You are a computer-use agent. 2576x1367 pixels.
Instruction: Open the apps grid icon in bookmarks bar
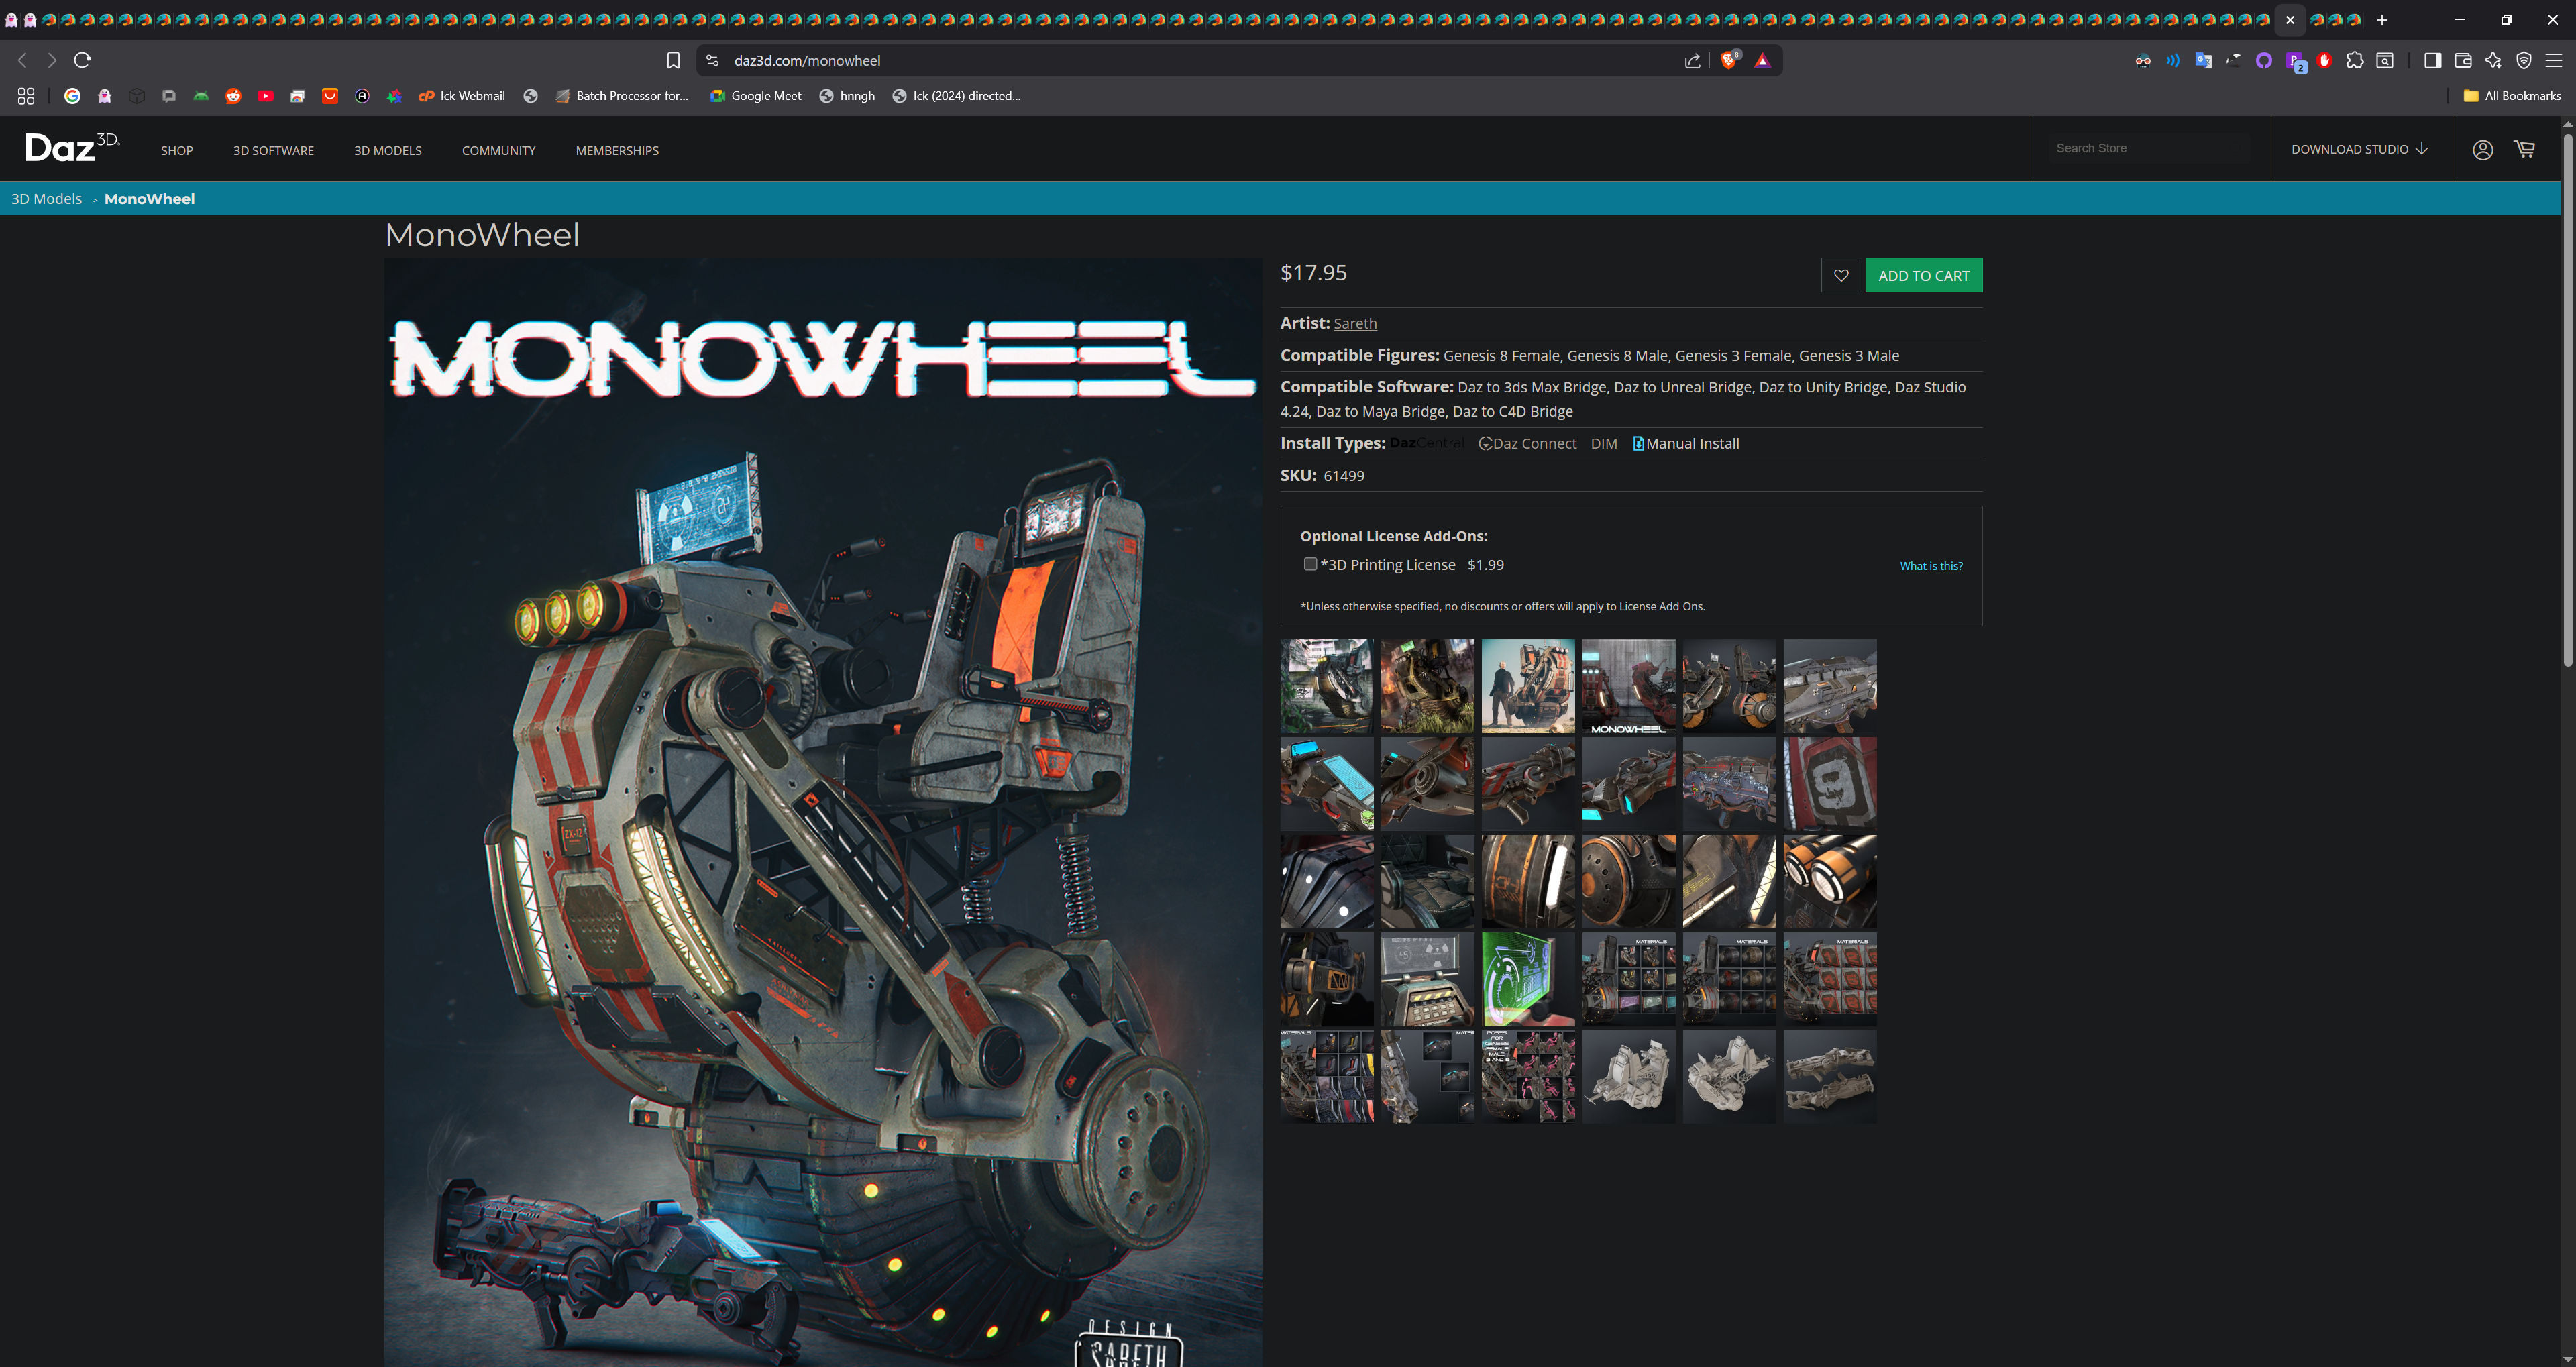tap(26, 96)
